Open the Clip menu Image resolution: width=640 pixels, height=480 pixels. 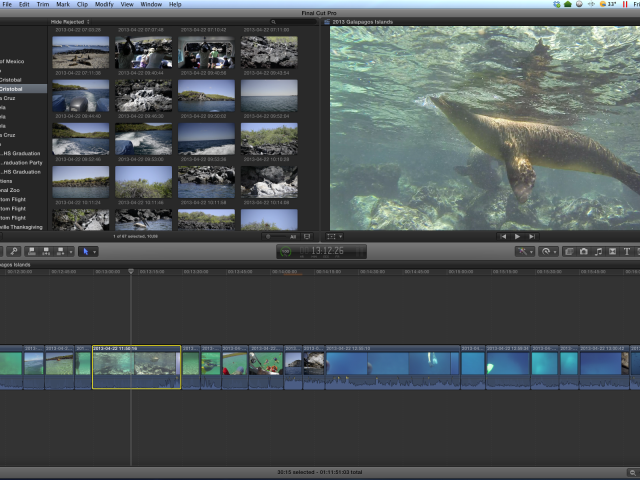82,4
